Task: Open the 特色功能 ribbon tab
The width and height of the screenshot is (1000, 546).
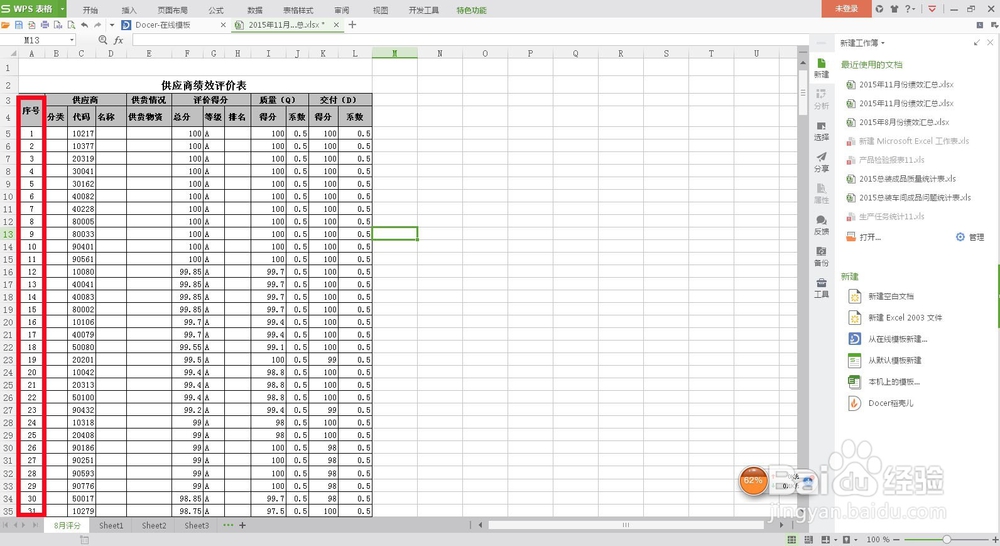Action: click(x=471, y=10)
